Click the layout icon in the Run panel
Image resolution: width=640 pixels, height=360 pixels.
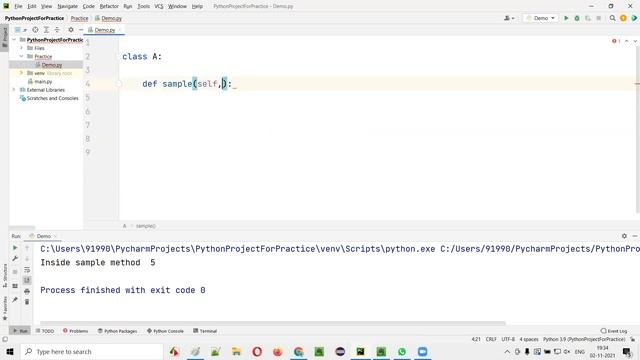coord(15,286)
